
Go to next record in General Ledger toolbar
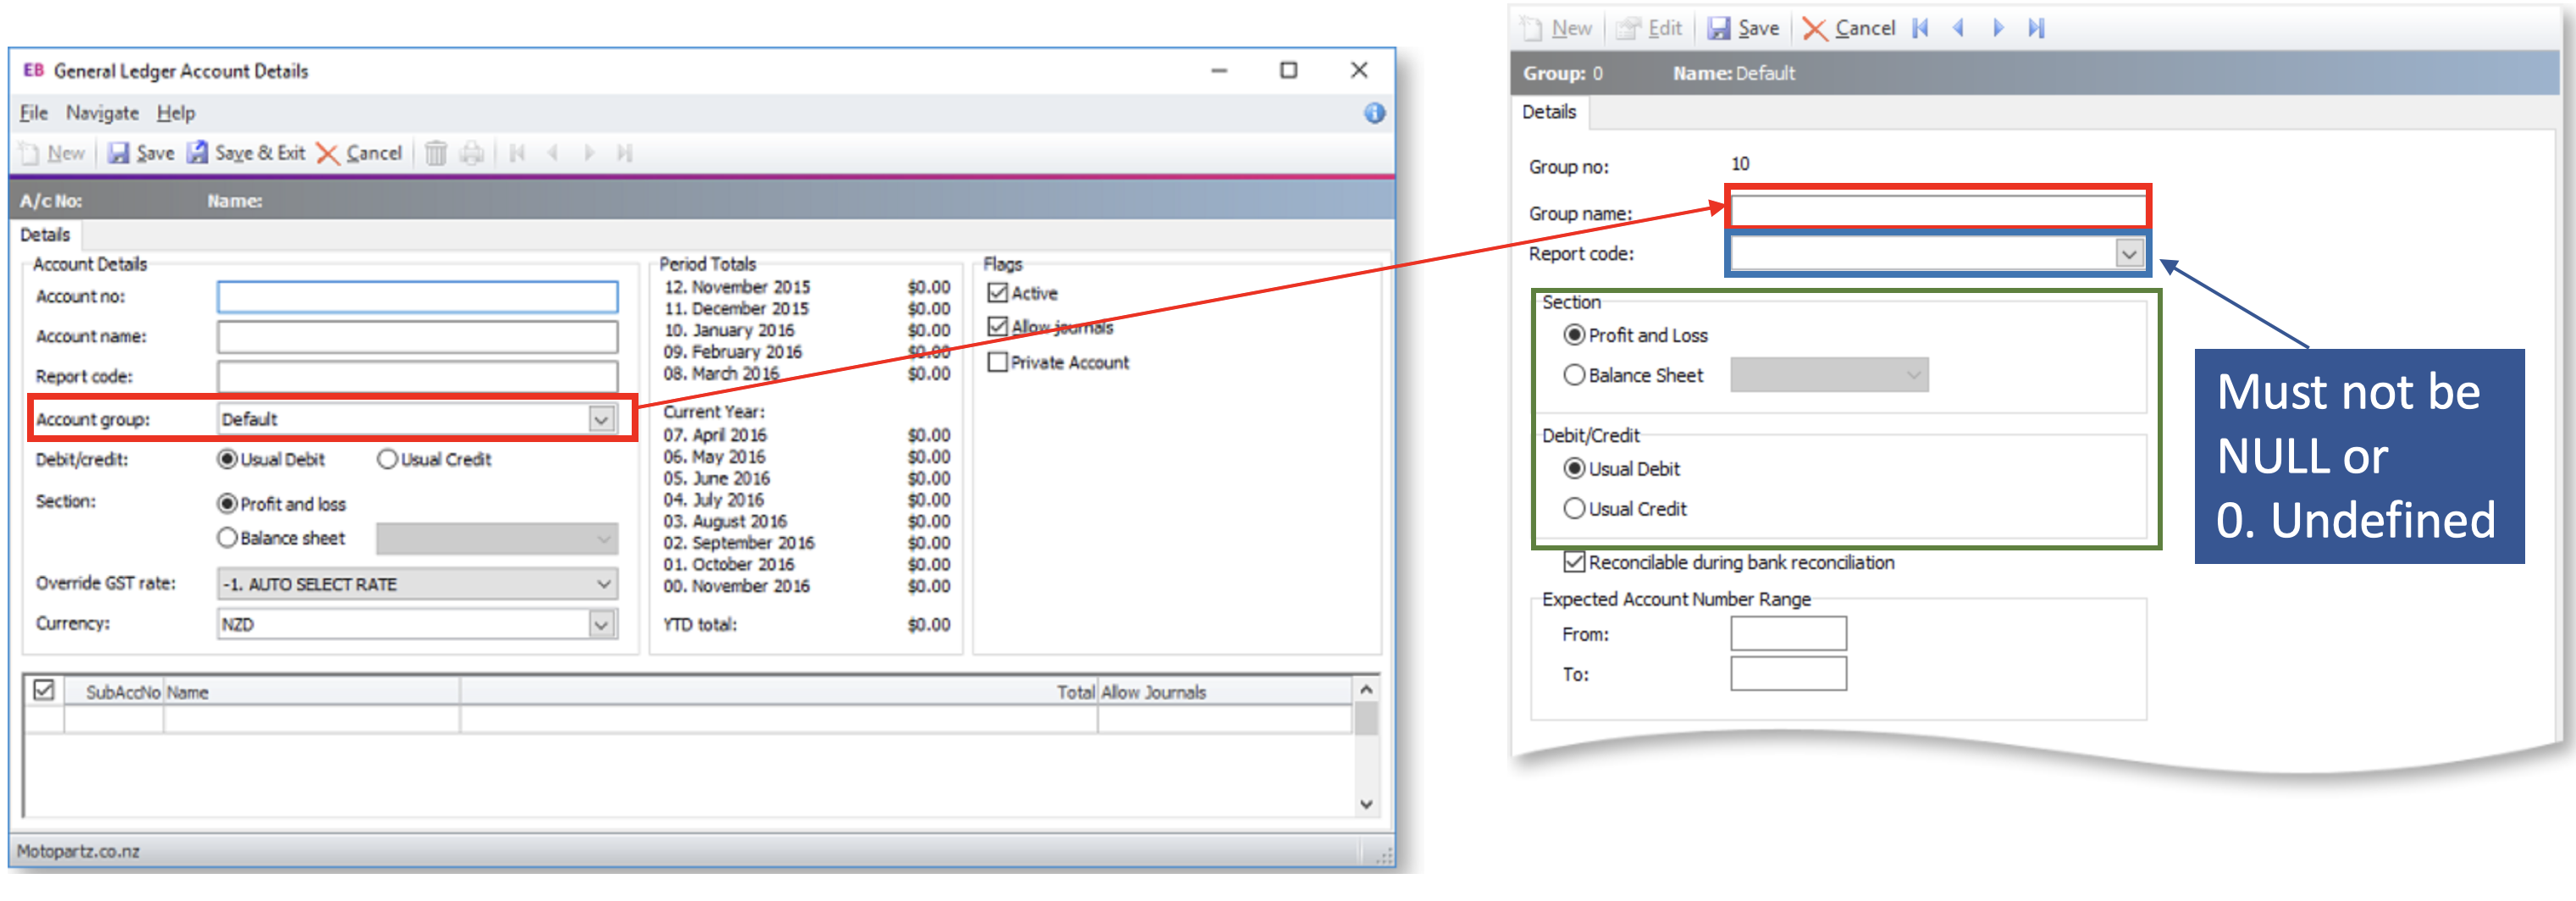tap(589, 153)
